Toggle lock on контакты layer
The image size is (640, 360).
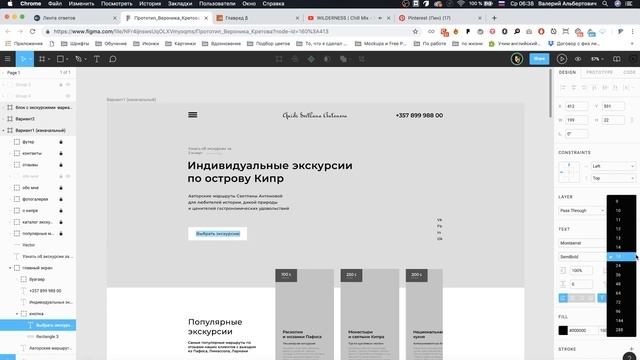click(x=61, y=153)
